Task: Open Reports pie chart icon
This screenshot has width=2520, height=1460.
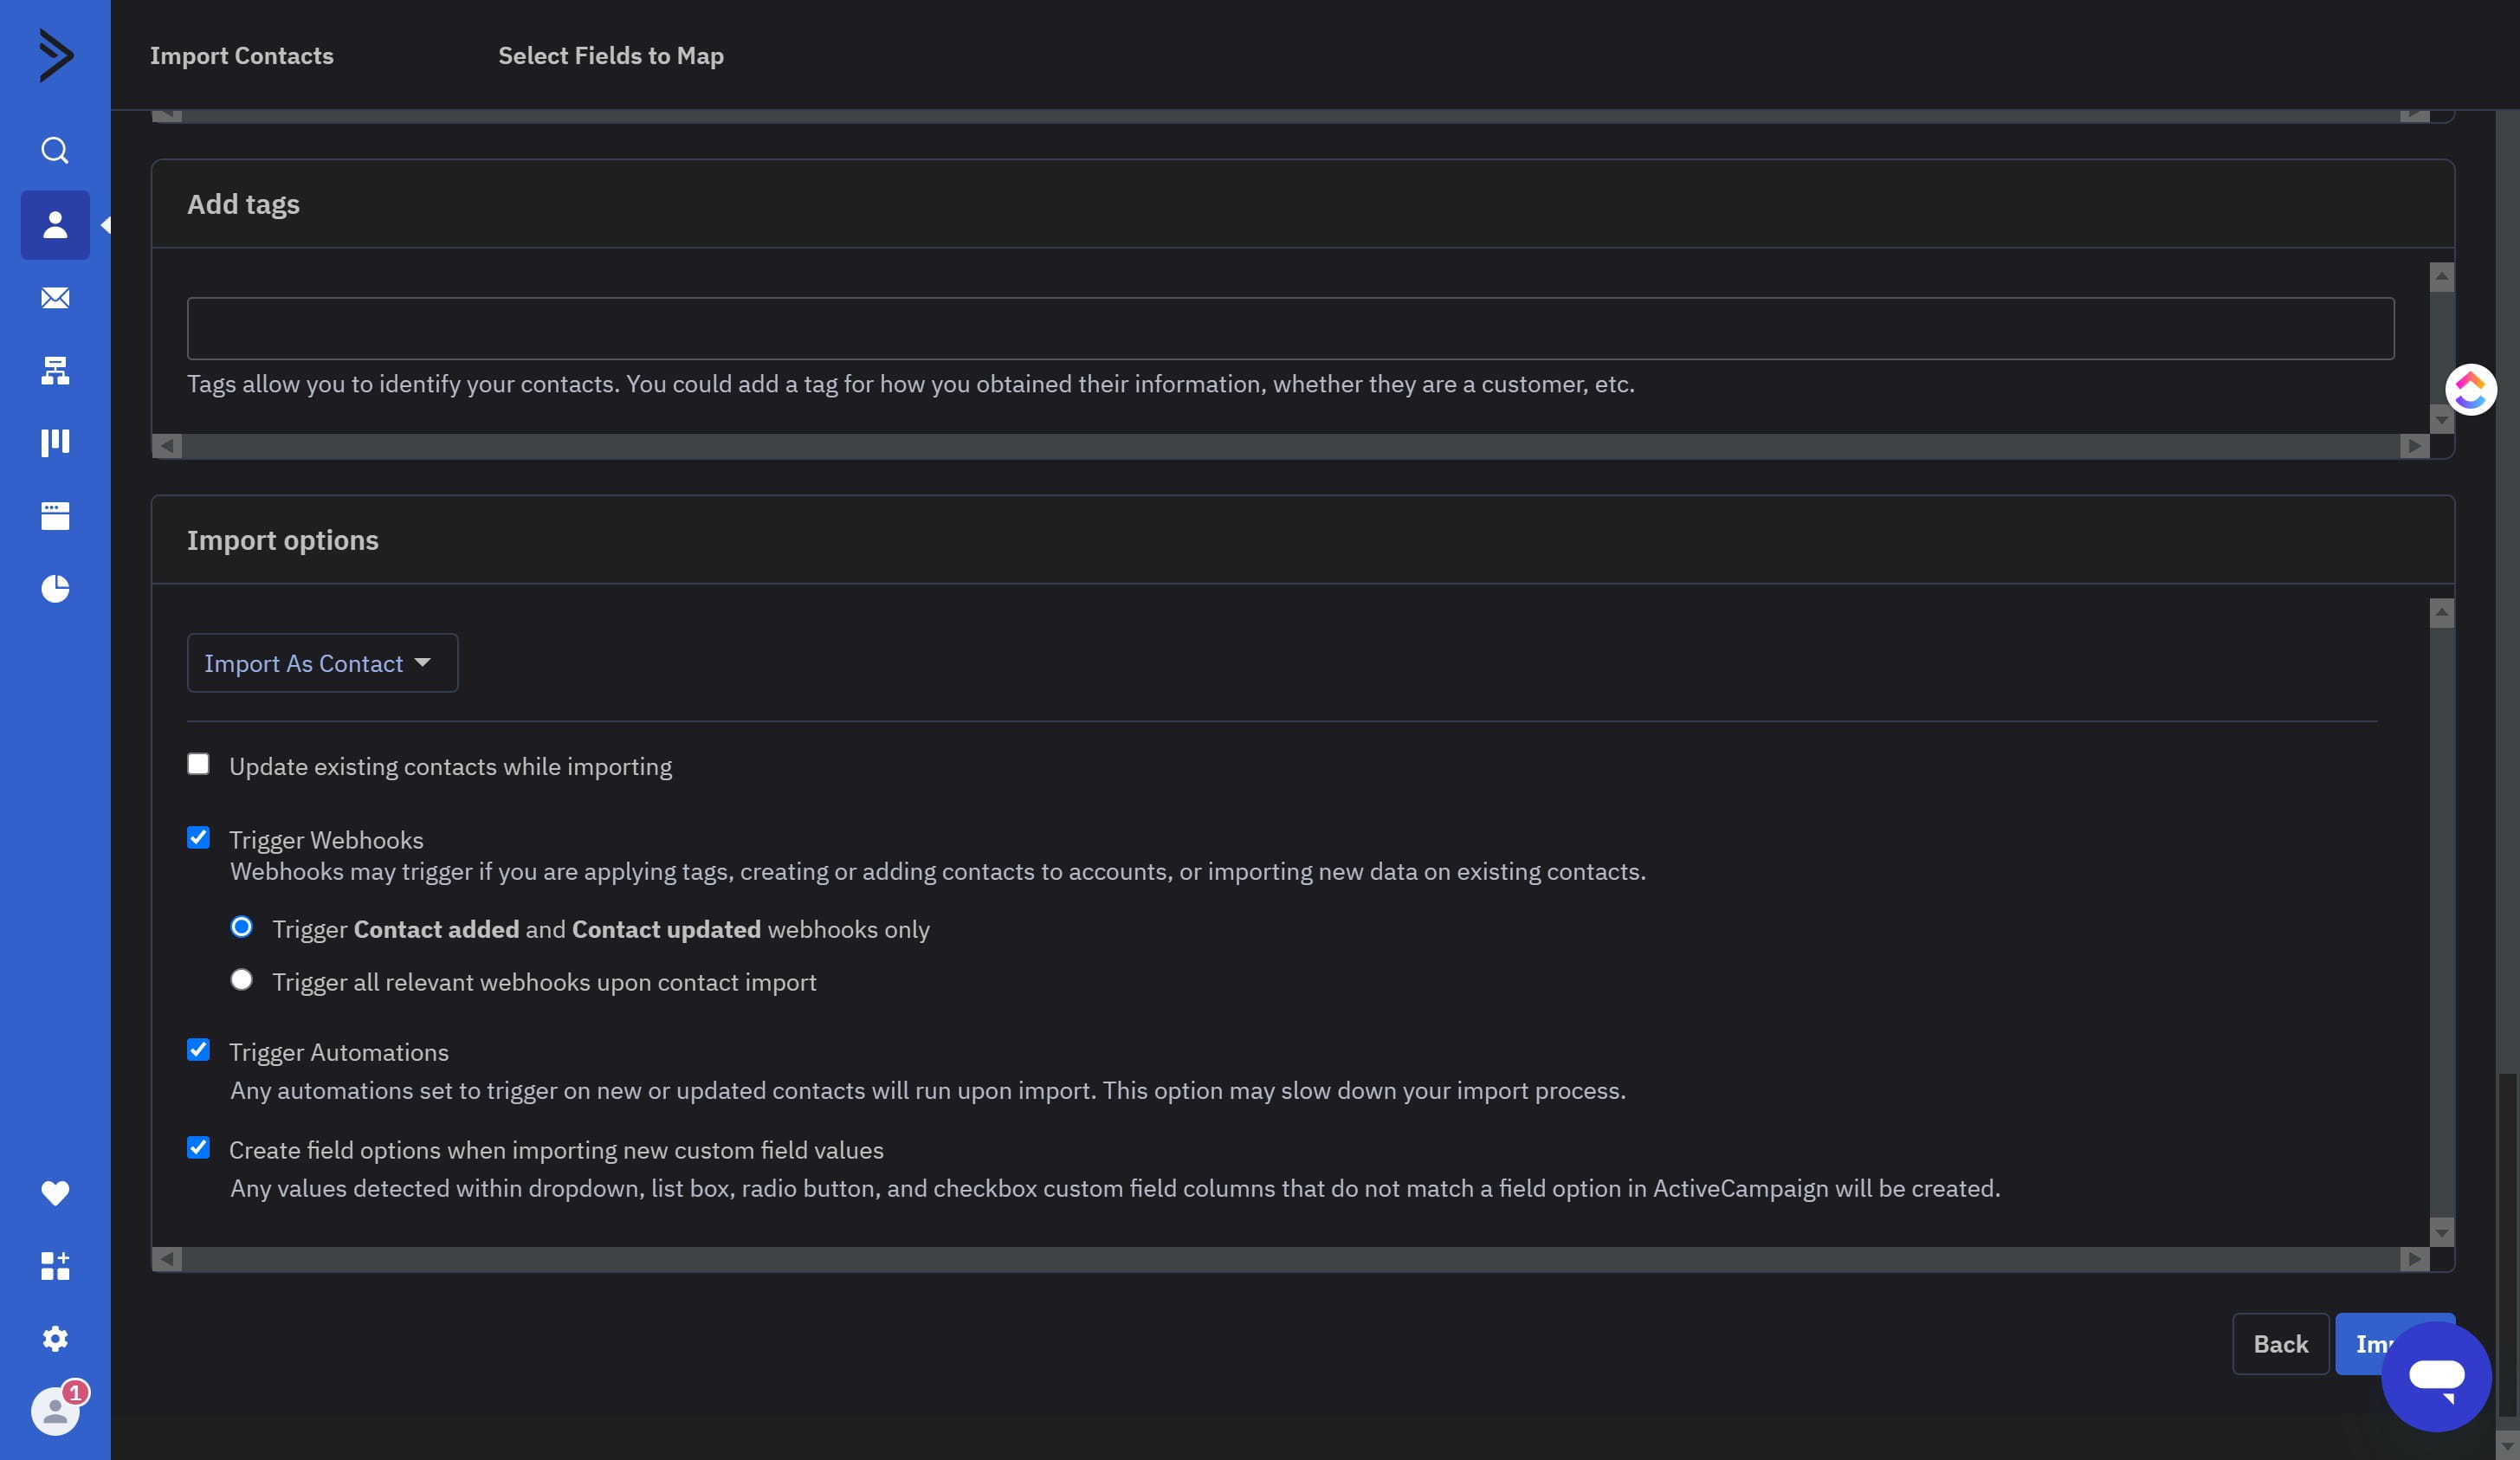Action: pos(55,589)
